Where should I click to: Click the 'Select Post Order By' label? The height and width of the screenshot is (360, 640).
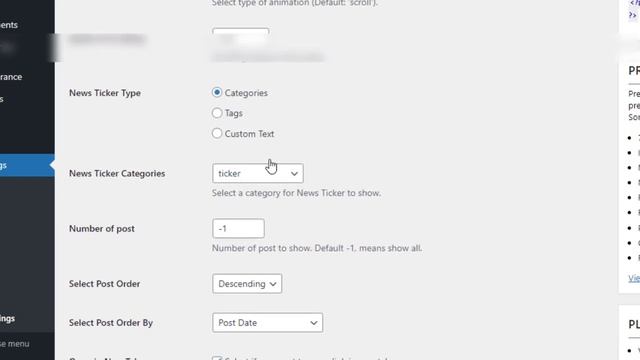coord(111,323)
